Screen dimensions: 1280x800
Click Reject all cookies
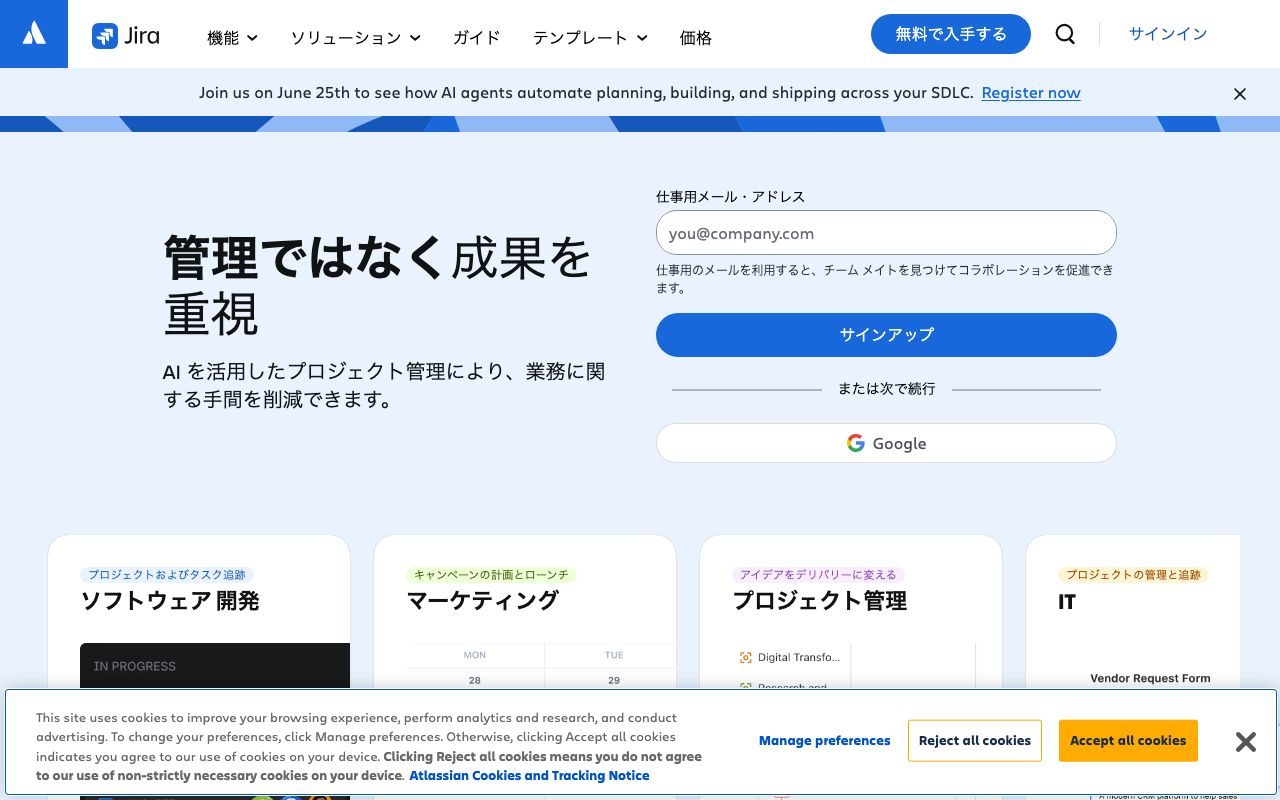point(975,741)
